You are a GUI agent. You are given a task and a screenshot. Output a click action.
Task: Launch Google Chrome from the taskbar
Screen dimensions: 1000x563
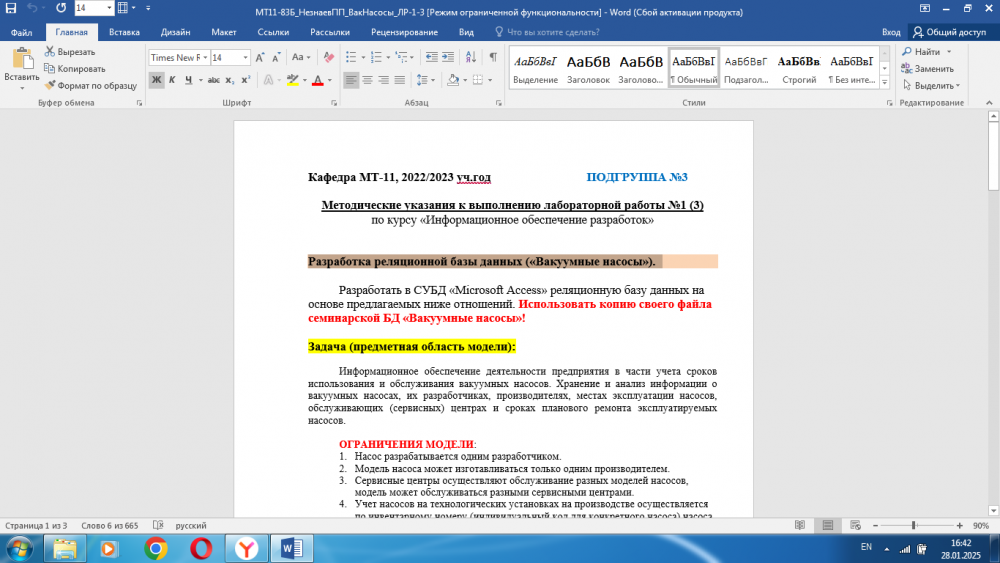coord(155,548)
